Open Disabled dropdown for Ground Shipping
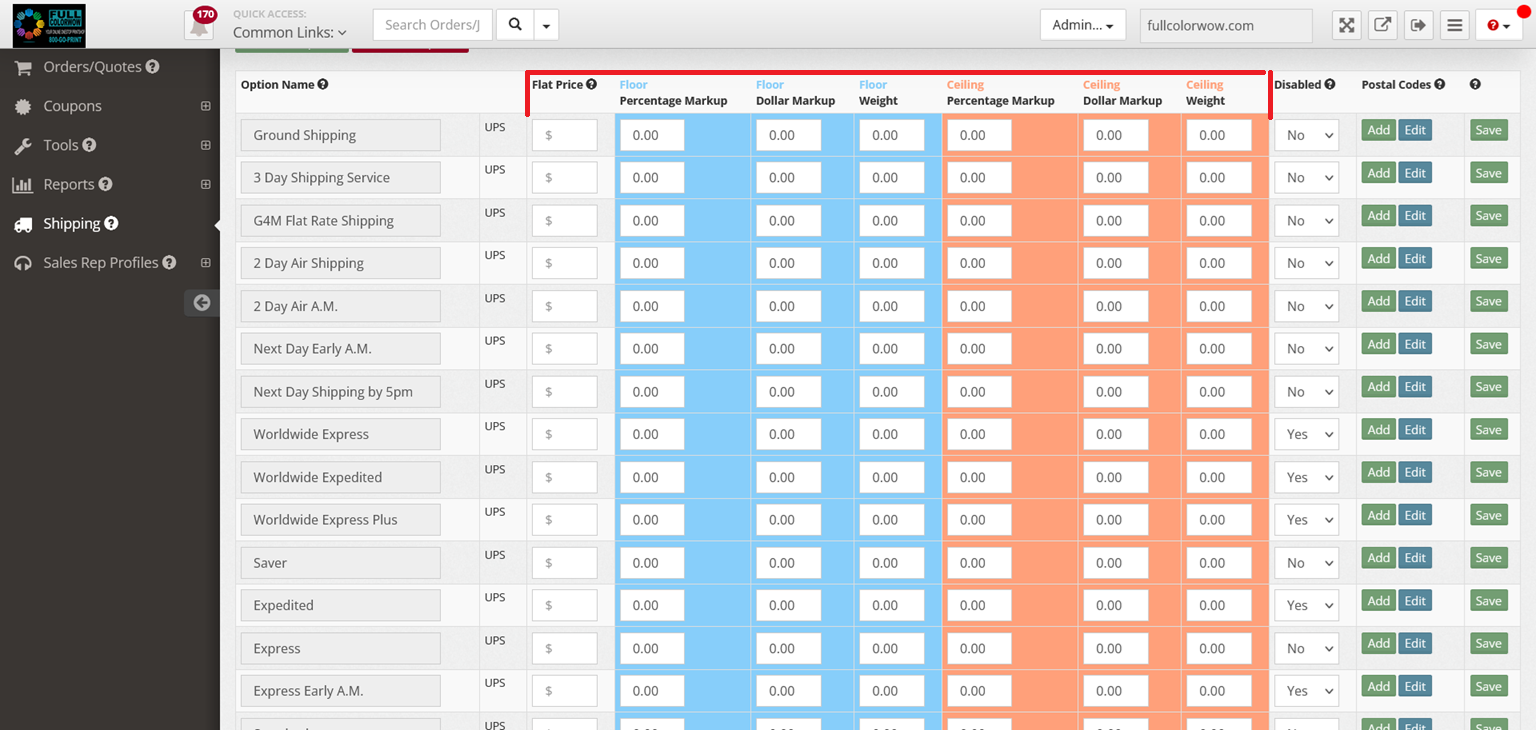This screenshot has height=730, width=1536. click(1306, 135)
